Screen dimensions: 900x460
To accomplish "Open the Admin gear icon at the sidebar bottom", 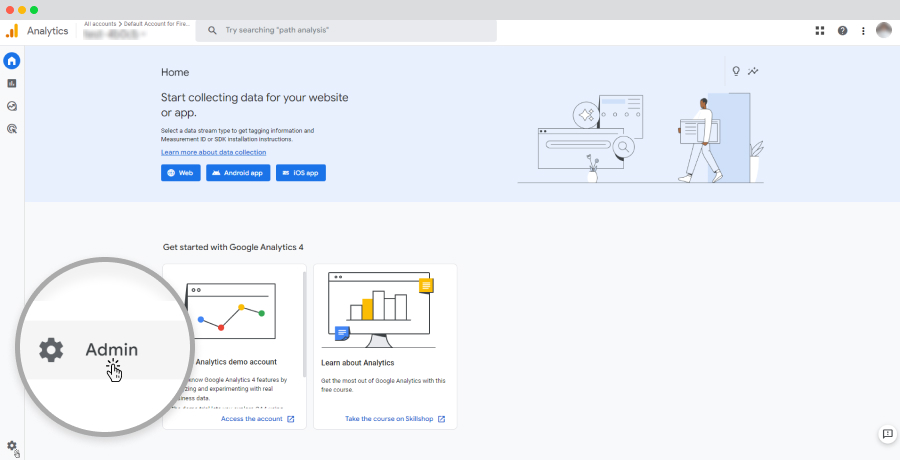I will pos(11,446).
